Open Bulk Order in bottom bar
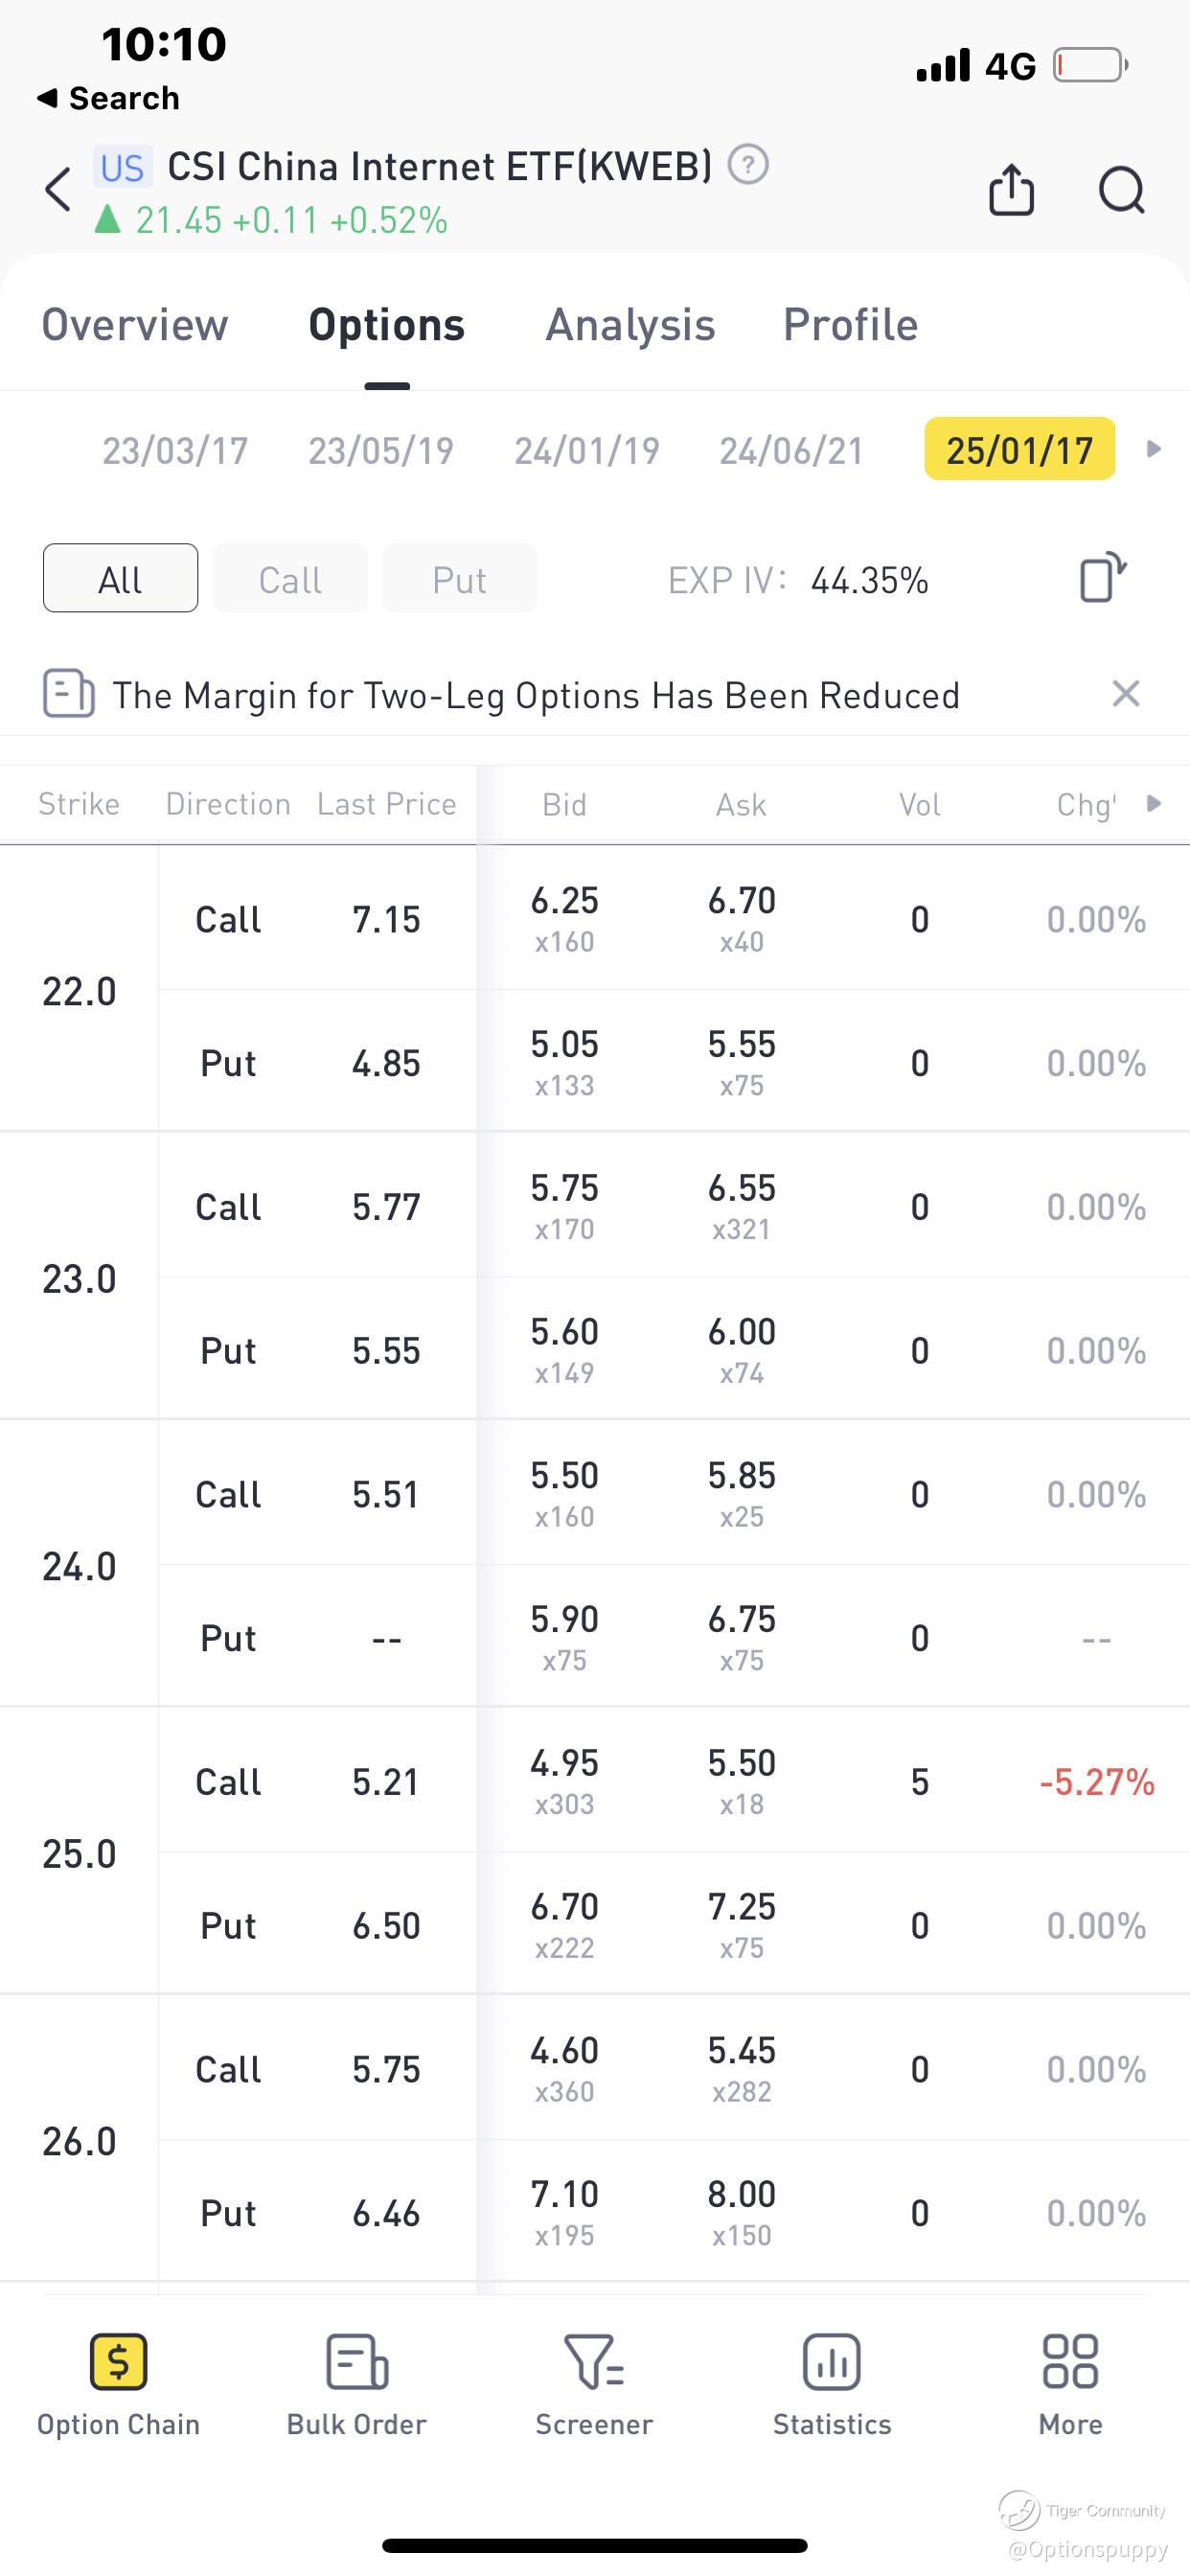The height and width of the screenshot is (2576, 1190). [356, 2385]
